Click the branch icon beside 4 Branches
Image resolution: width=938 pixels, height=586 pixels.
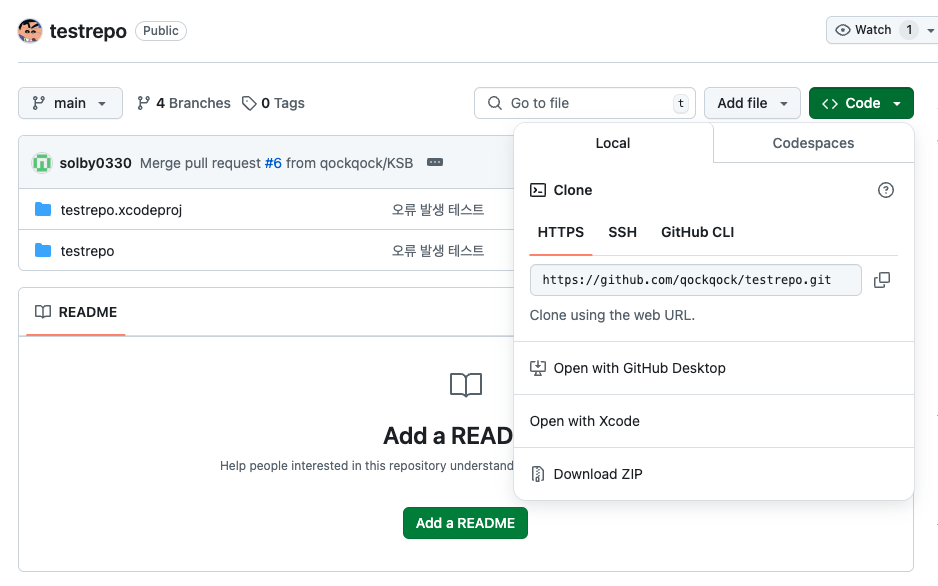[x=143, y=103]
